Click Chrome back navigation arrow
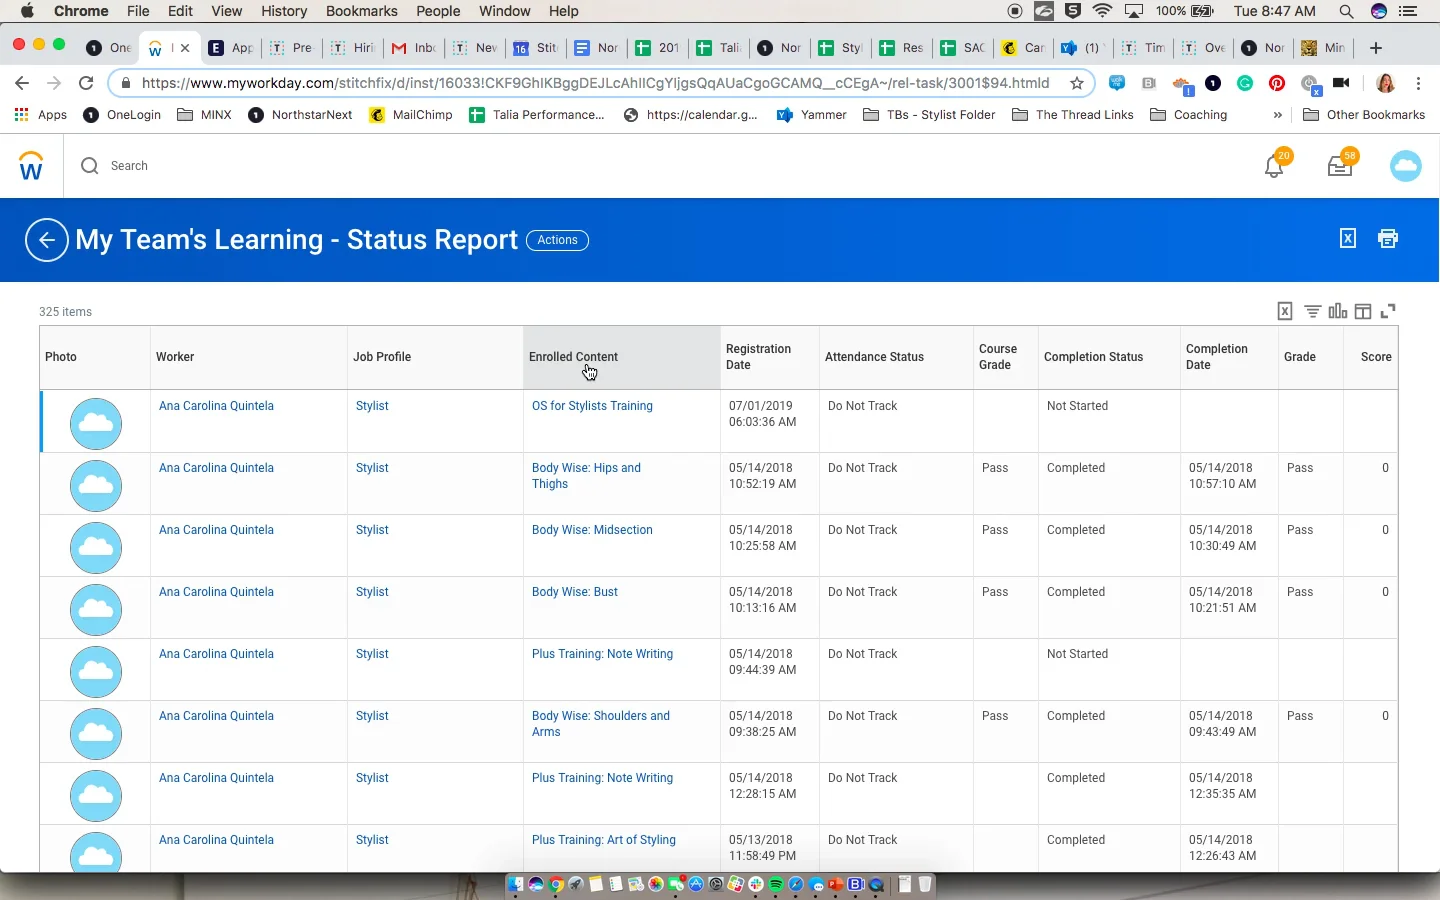 point(22,83)
